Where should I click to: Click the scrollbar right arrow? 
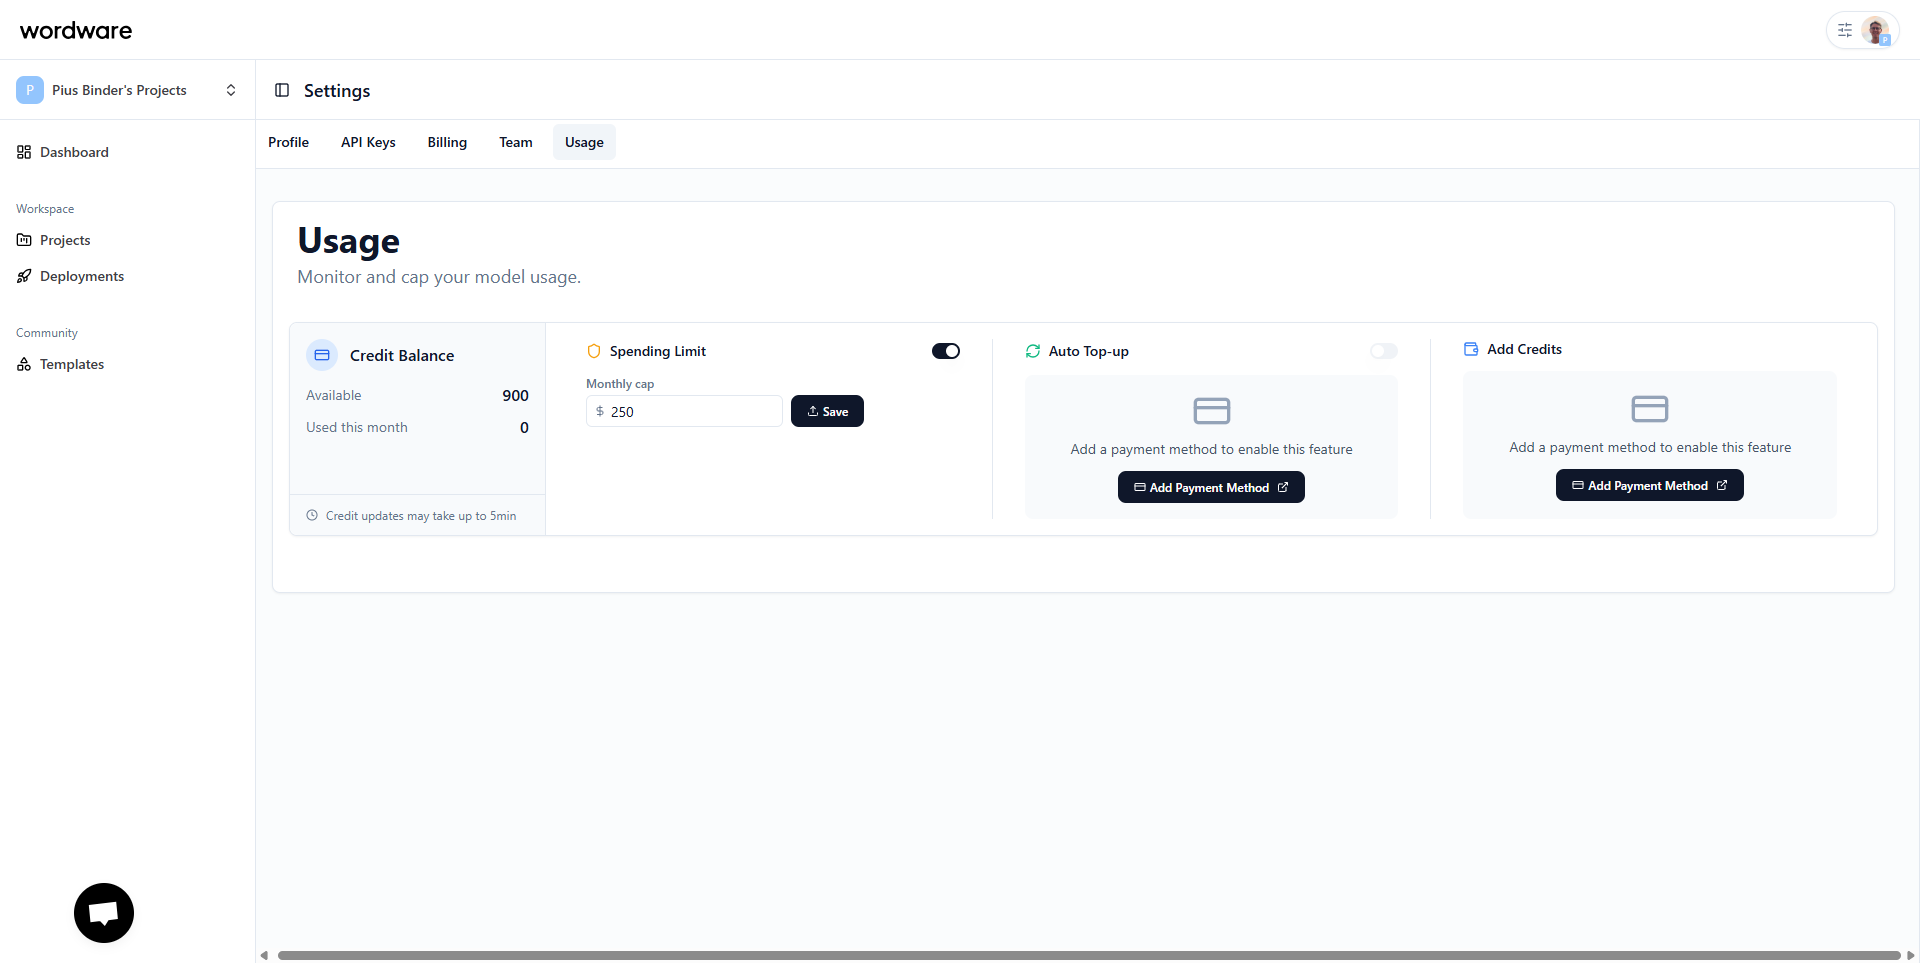pyautogui.click(x=1911, y=955)
